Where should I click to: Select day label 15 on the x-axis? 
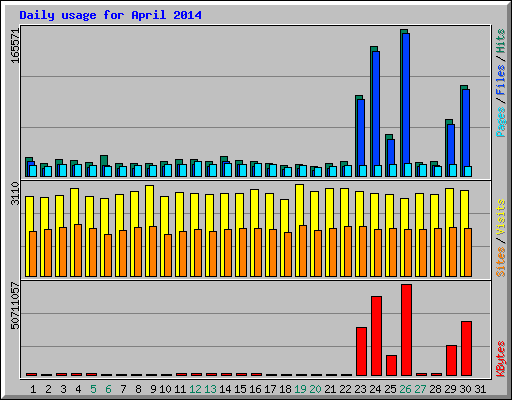(240, 389)
